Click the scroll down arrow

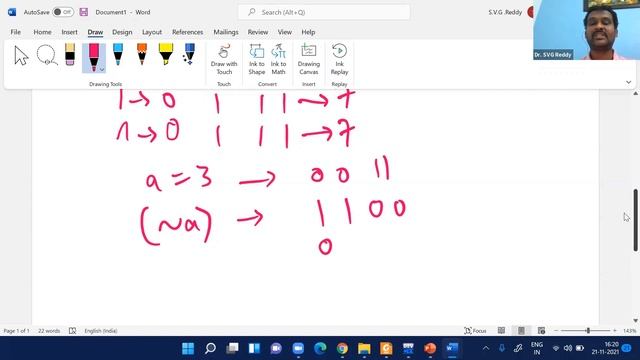(636, 321)
